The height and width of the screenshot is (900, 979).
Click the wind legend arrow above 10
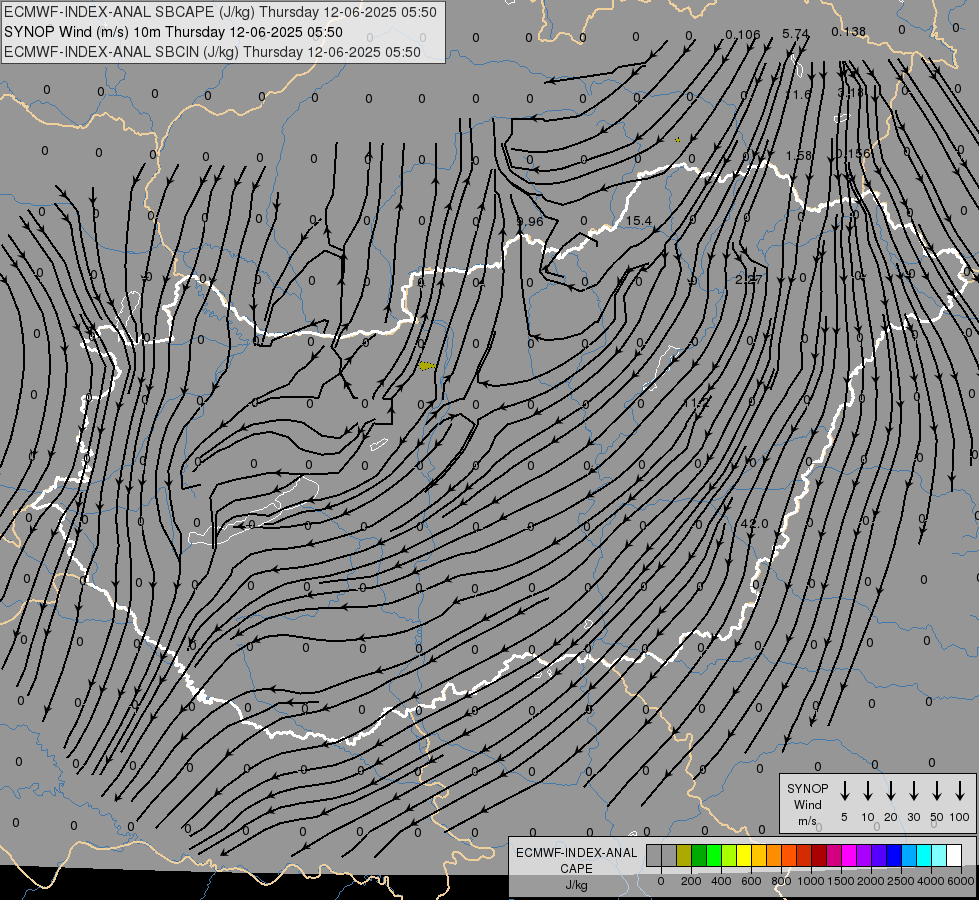[868, 791]
